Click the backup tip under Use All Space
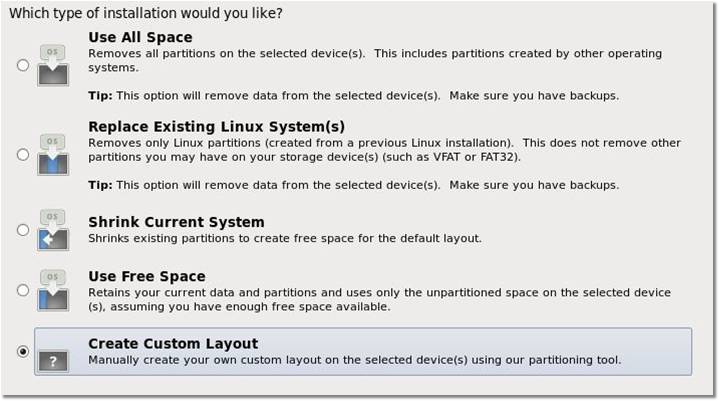719x401 pixels. point(353,96)
